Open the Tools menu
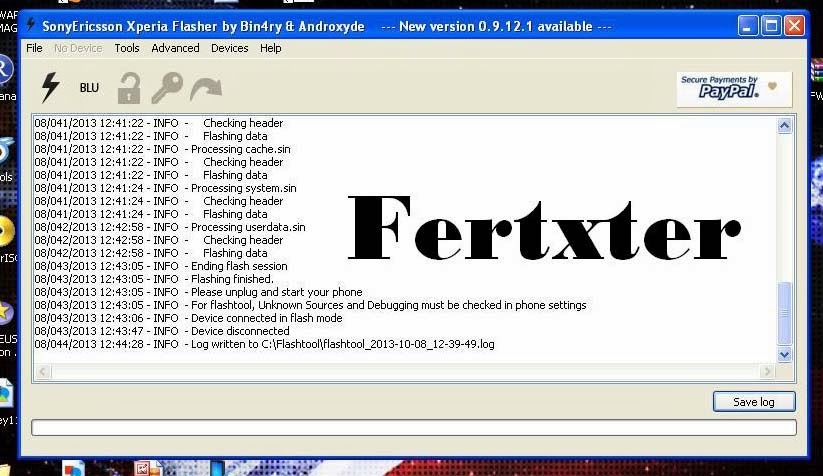The image size is (823, 476). click(x=127, y=48)
